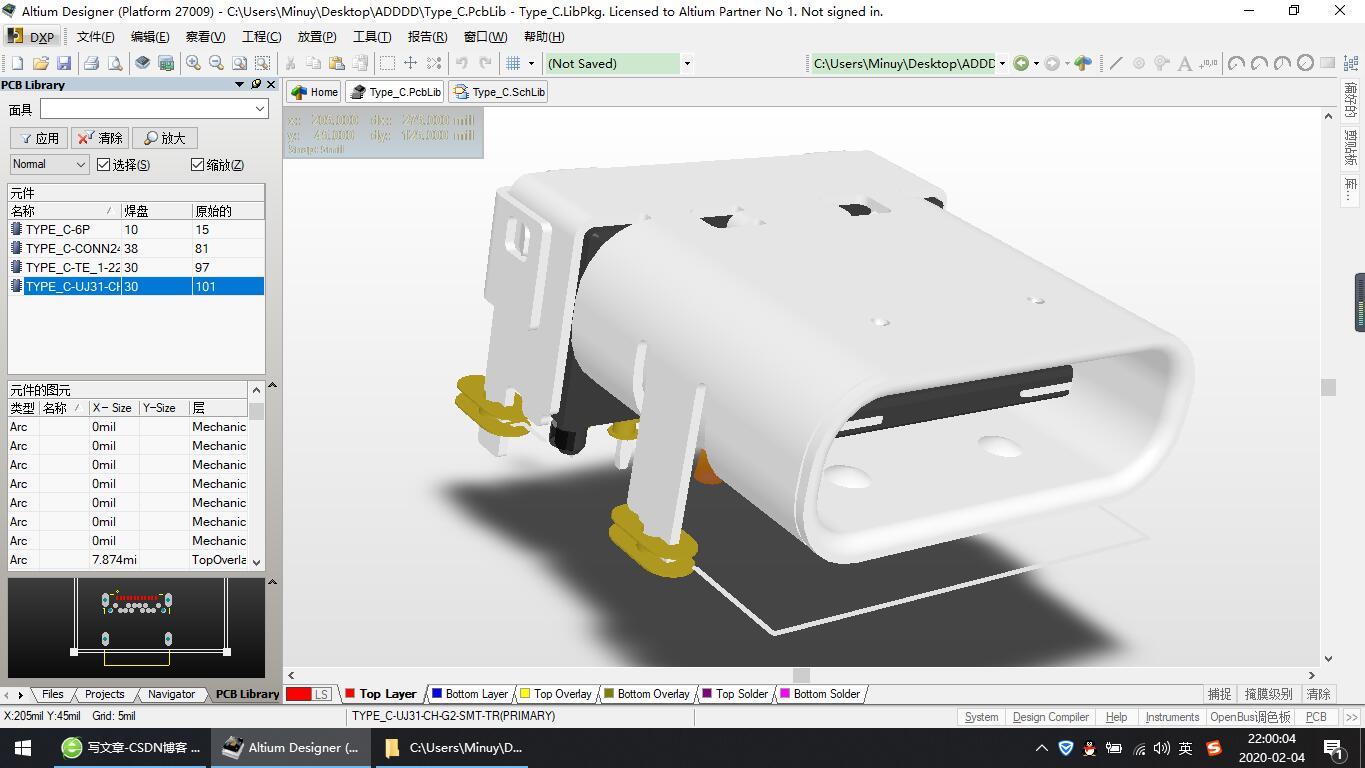This screenshot has height=768, width=1365.
Task: Open the grid icon dropdown arrow
Action: pyautogui.click(x=531, y=63)
